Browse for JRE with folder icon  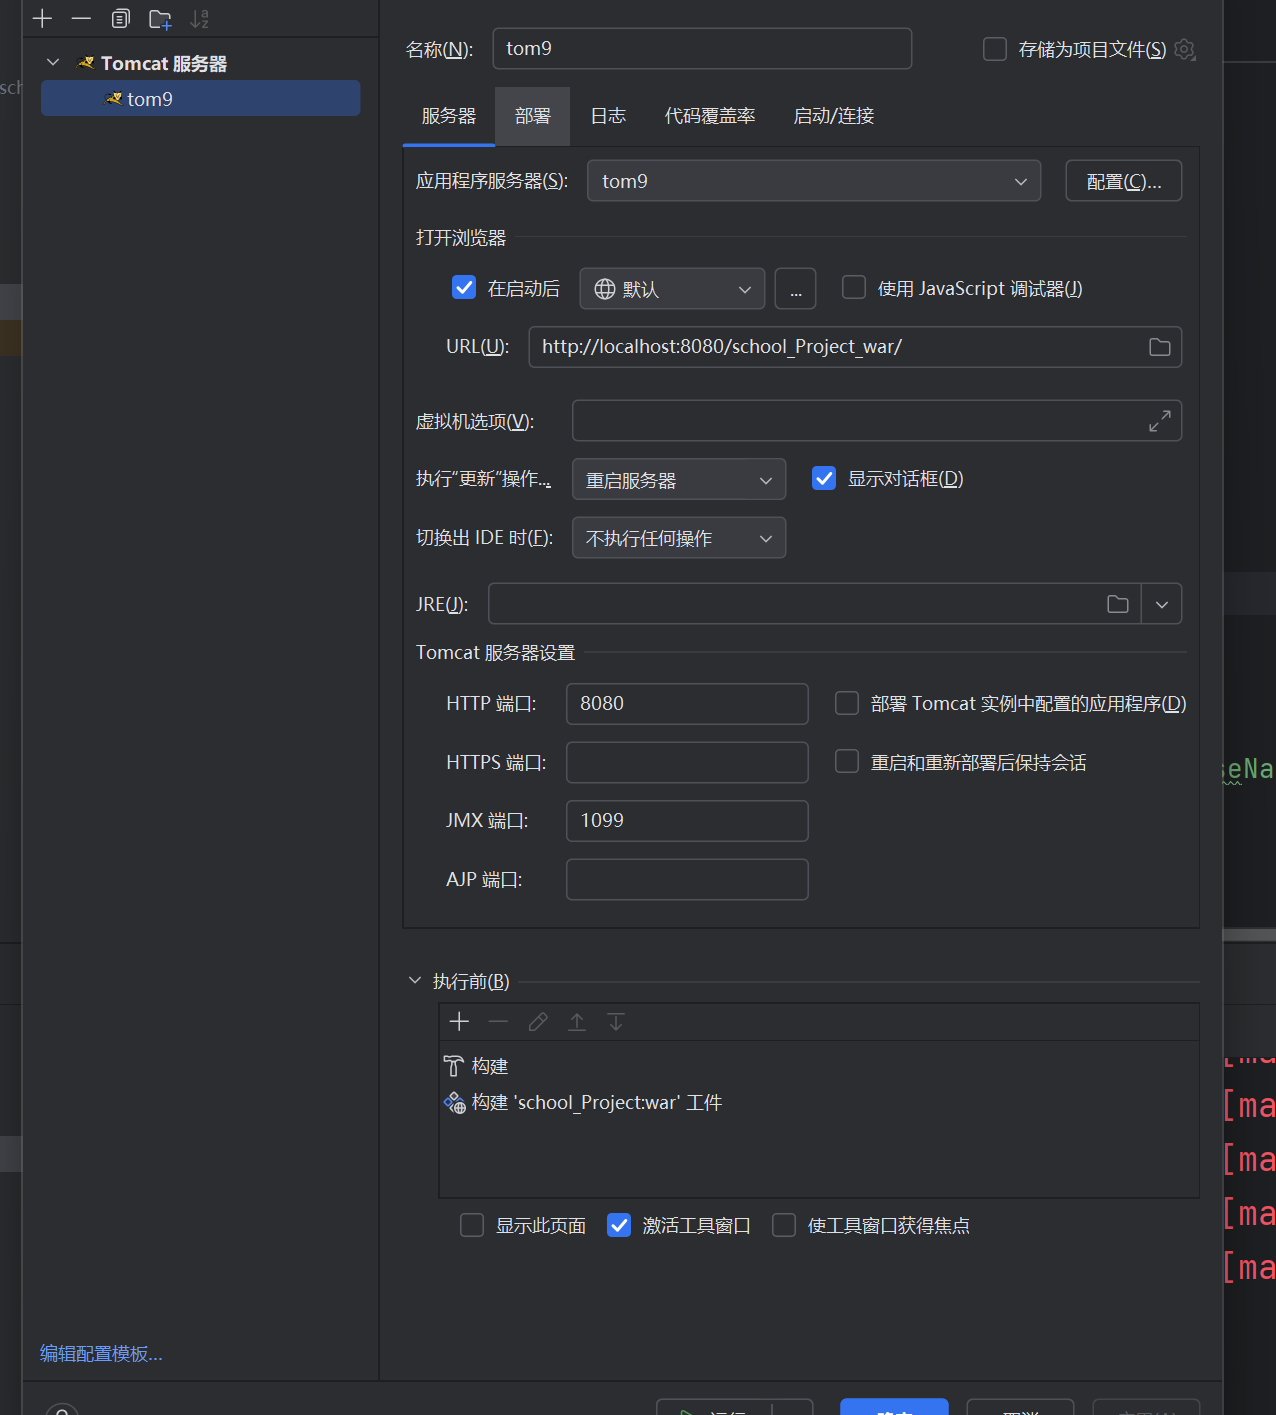[1118, 604]
